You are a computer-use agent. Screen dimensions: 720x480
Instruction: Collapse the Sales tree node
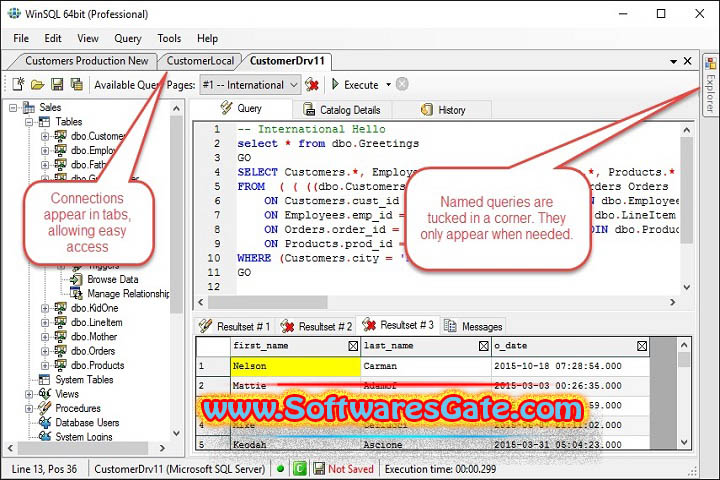13,107
